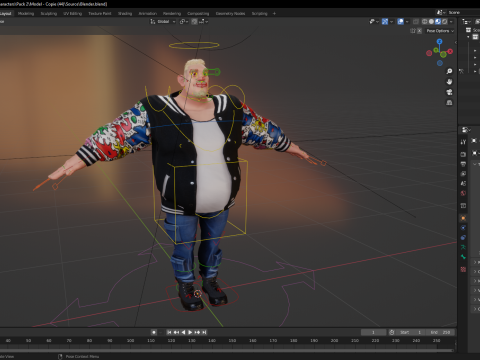The width and height of the screenshot is (480, 360).
Task: Open the overlays settings dropdown arrow
Action: pos(407,22)
